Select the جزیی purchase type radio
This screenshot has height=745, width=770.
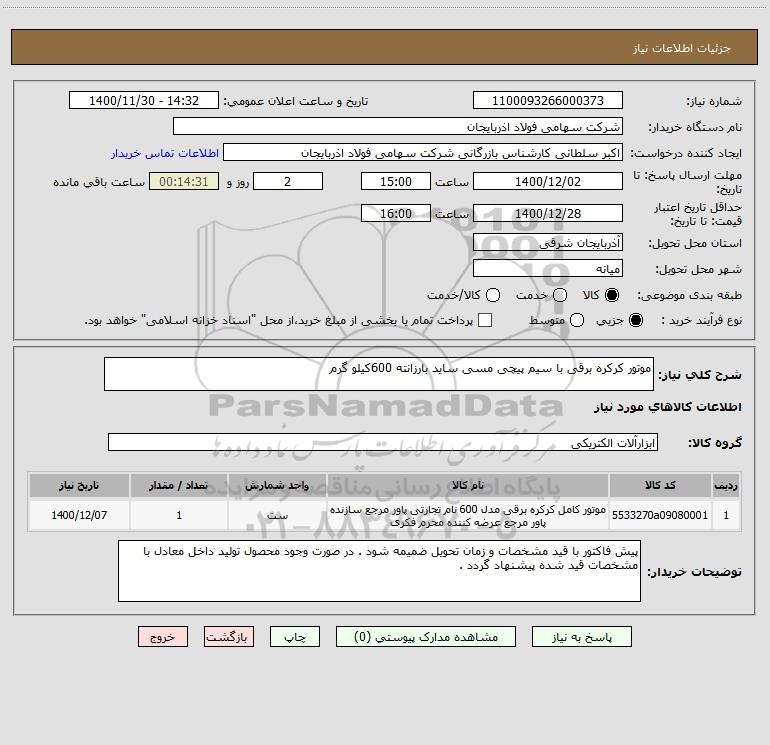pos(635,320)
